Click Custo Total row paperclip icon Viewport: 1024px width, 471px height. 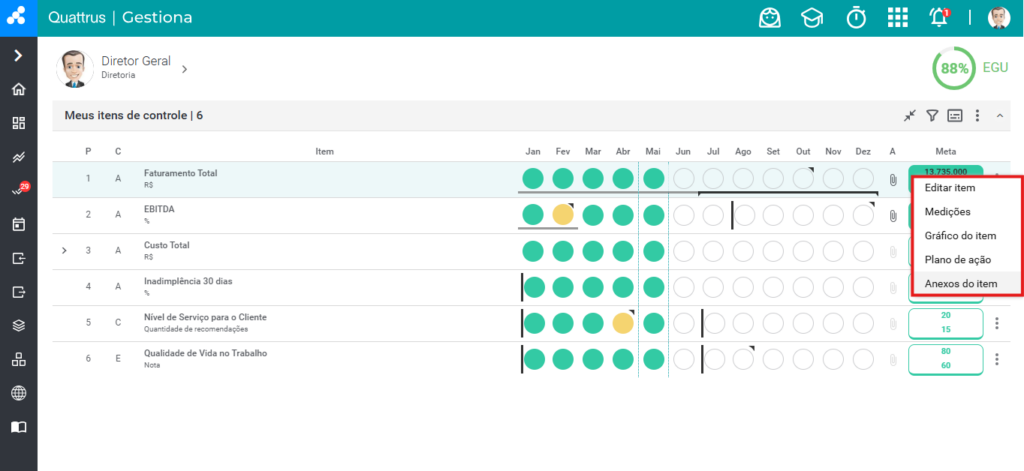pos(893,252)
